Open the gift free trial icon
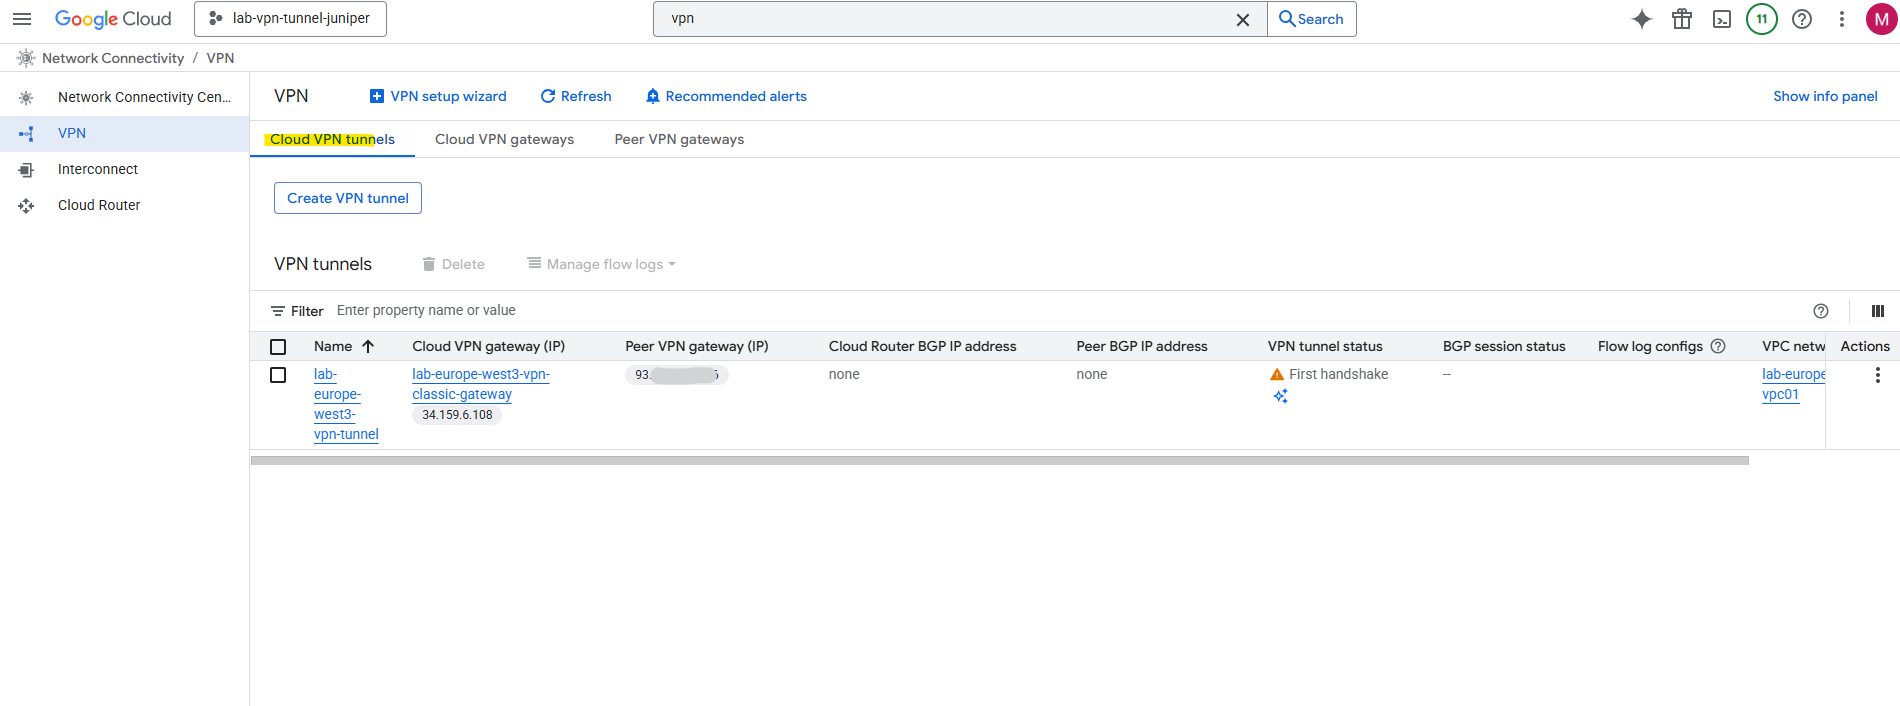1900x706 pixels. tap(1682, 19)
